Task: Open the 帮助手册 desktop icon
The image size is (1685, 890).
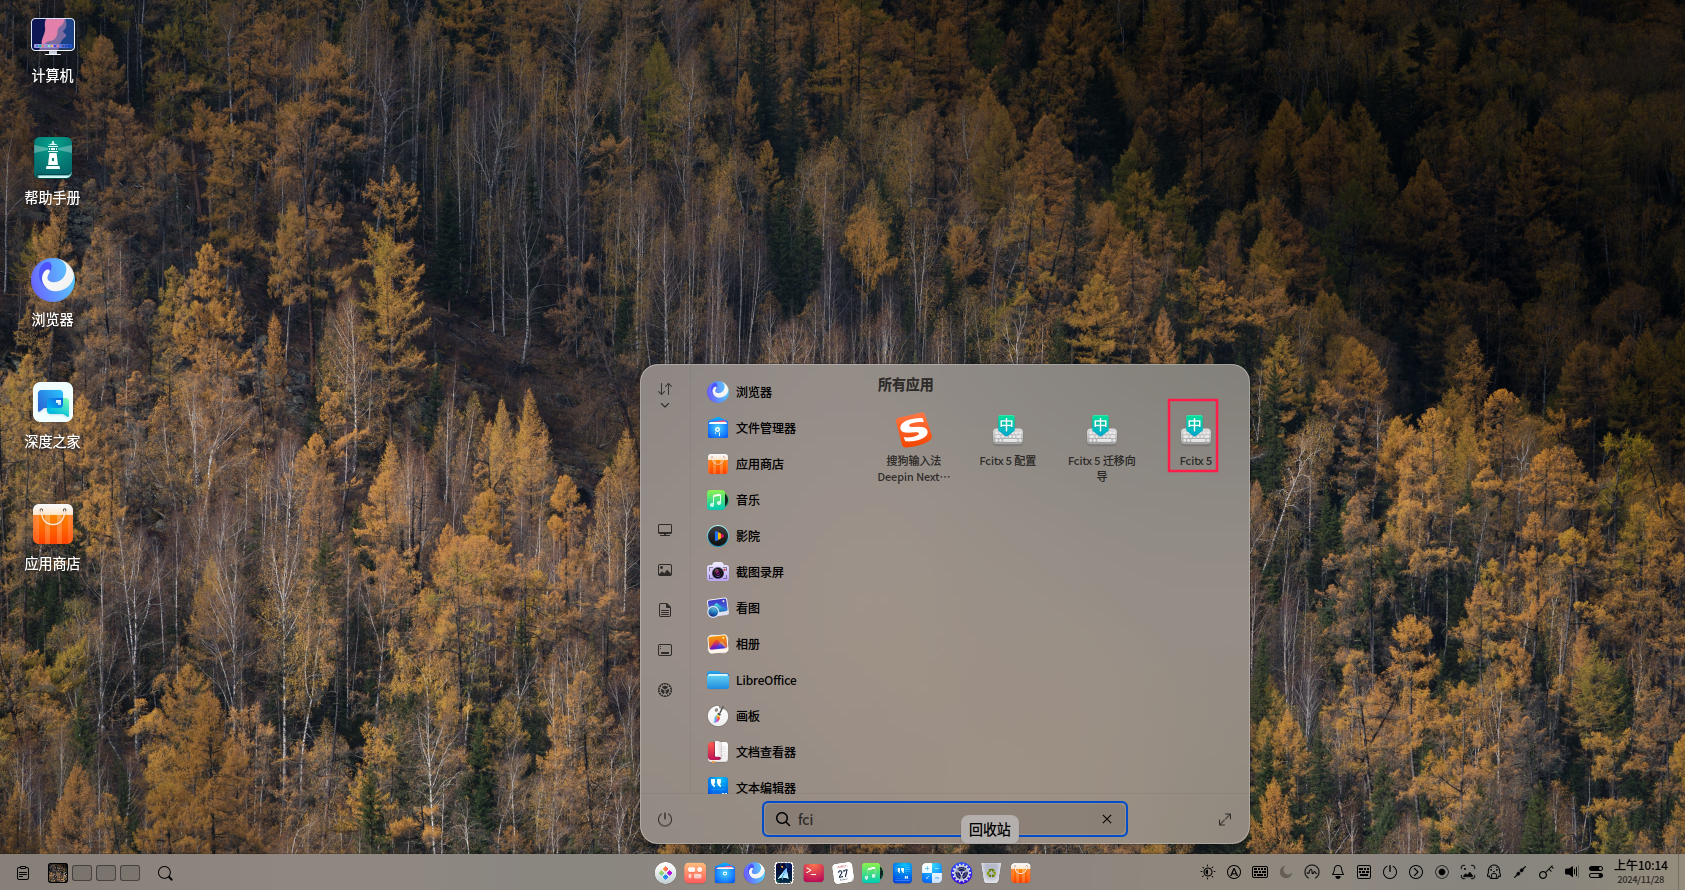Action: (x=53, y=172)
